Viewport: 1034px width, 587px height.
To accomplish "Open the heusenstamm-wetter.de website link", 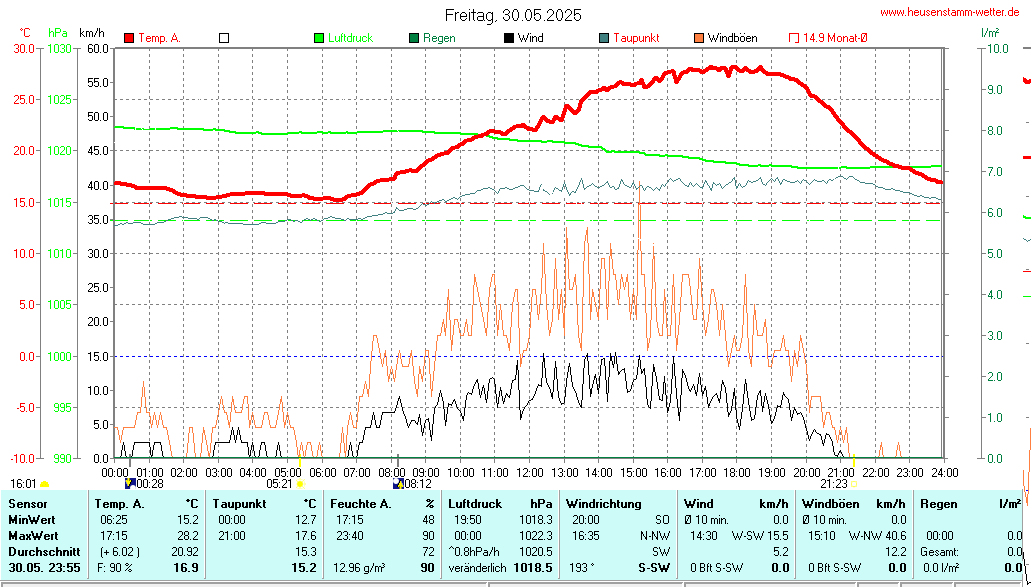I will tap(950, 12).
